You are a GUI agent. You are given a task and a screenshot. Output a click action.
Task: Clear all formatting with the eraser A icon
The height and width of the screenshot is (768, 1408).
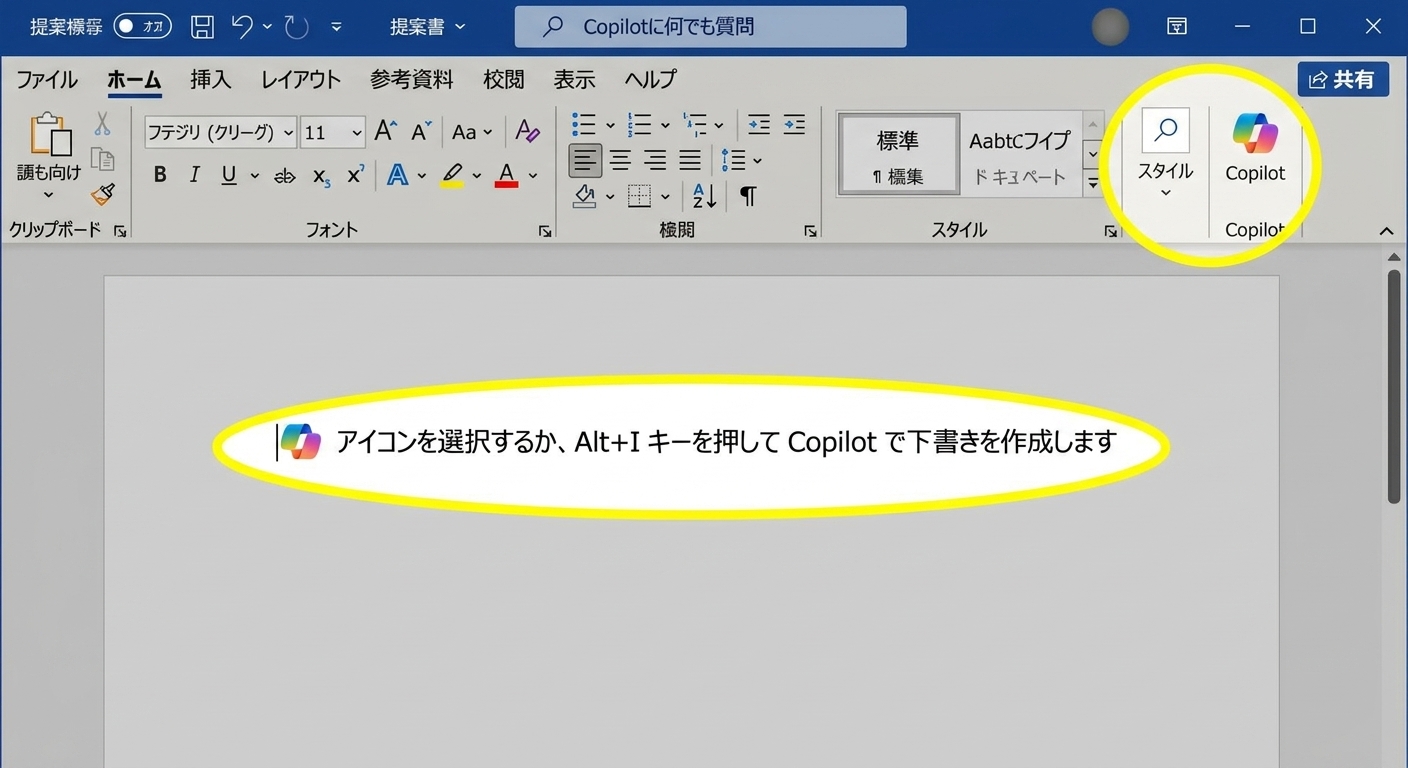527,131
